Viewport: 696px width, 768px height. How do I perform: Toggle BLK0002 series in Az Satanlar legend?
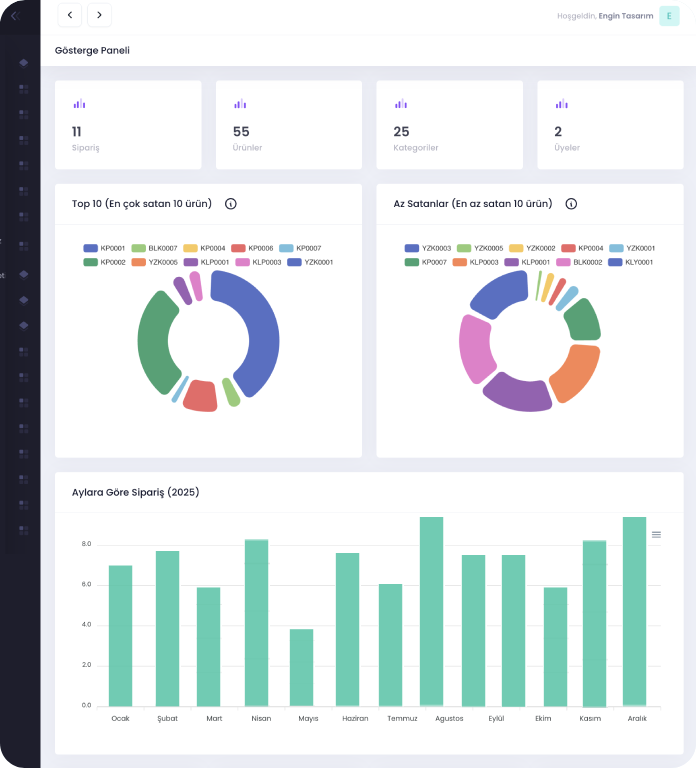579,263
